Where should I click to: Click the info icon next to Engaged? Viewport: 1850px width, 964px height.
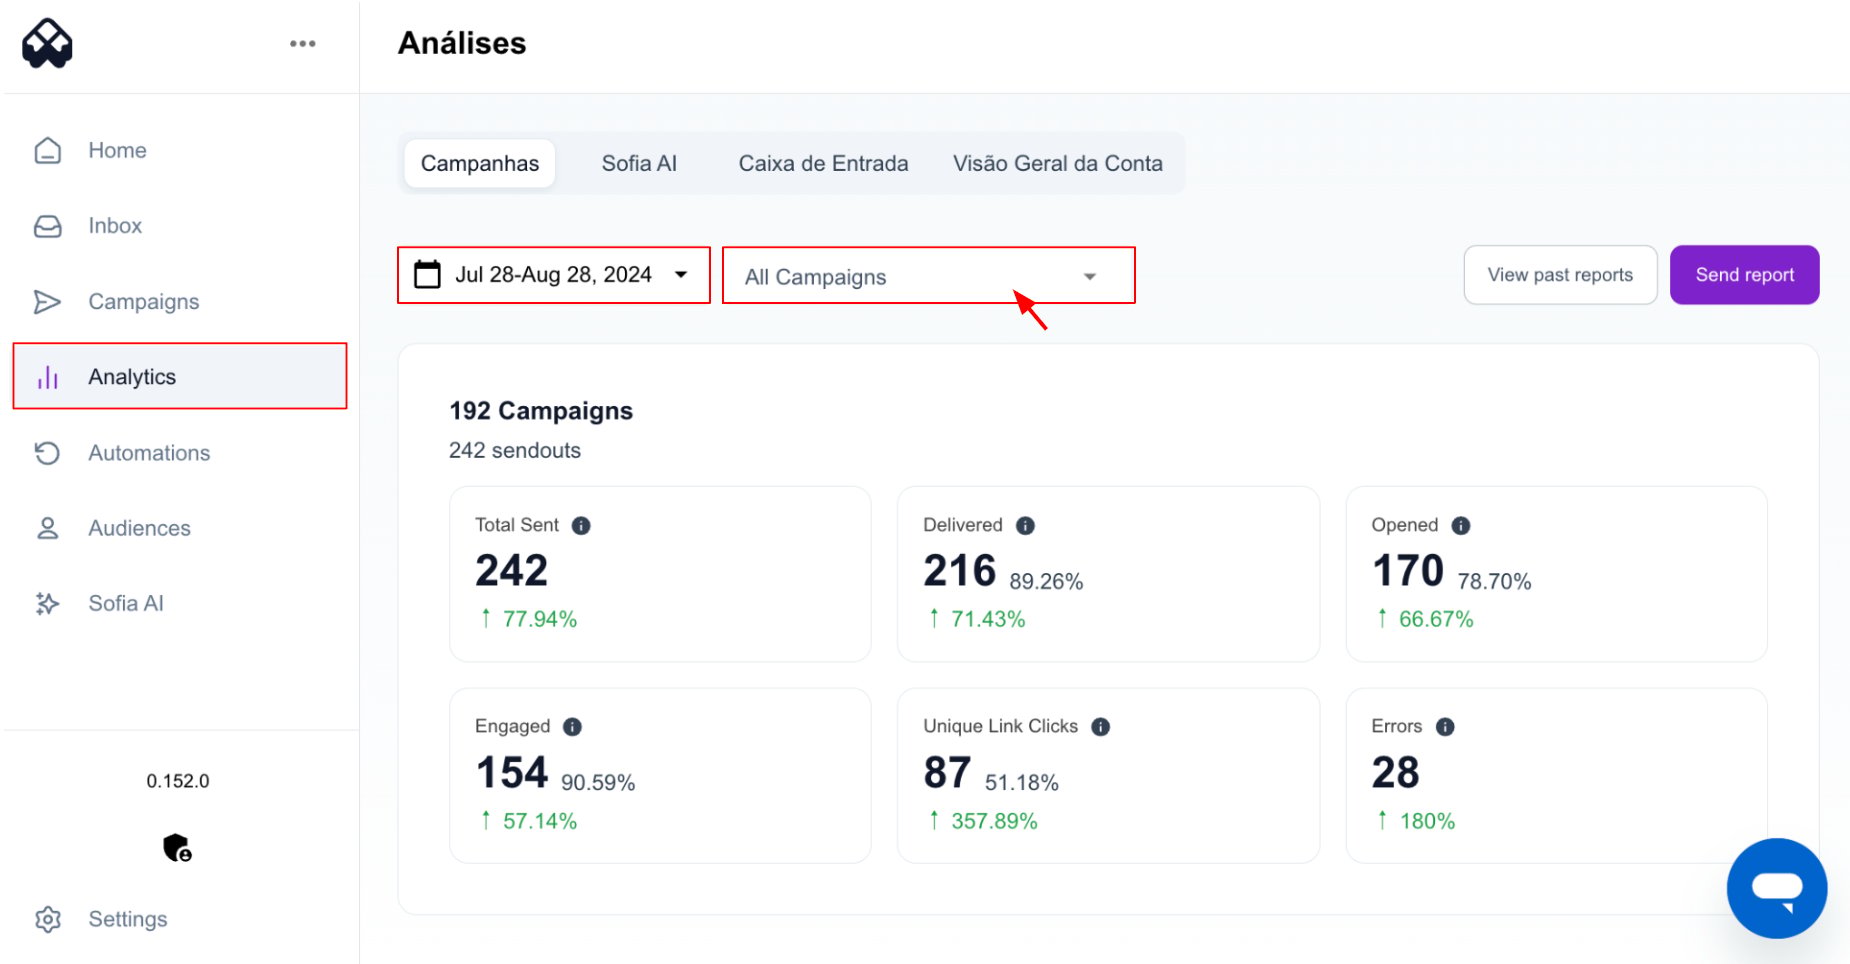click(x=572, y=727)
